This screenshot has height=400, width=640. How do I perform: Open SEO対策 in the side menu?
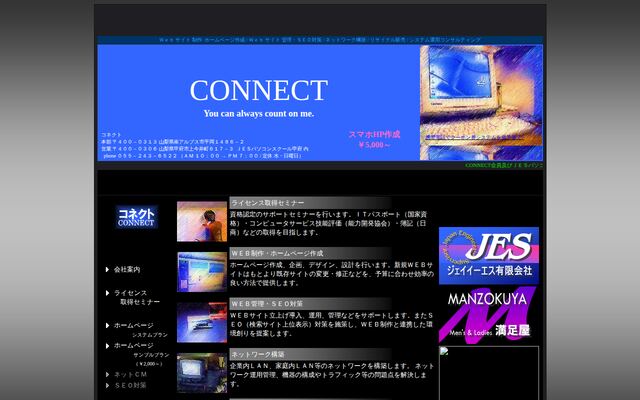pos(130,385)
